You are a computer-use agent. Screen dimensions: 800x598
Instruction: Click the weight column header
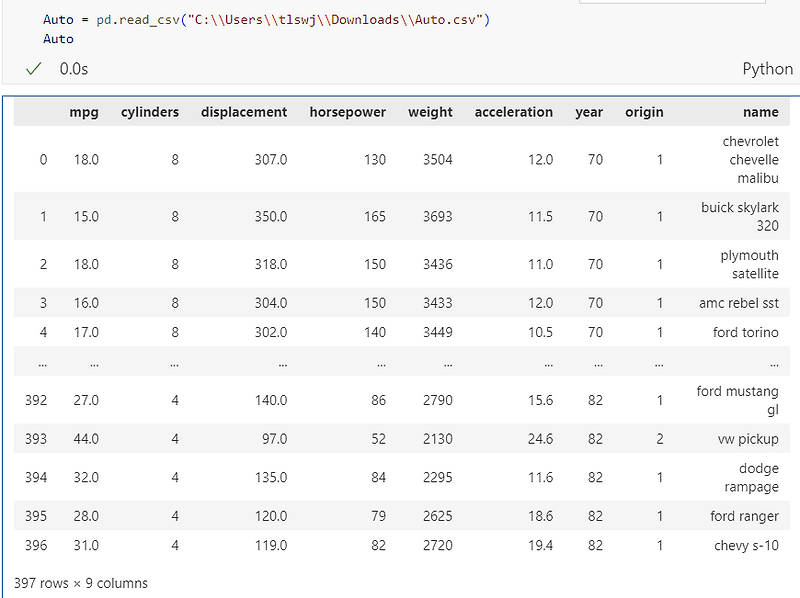click(x=430, y=112)
